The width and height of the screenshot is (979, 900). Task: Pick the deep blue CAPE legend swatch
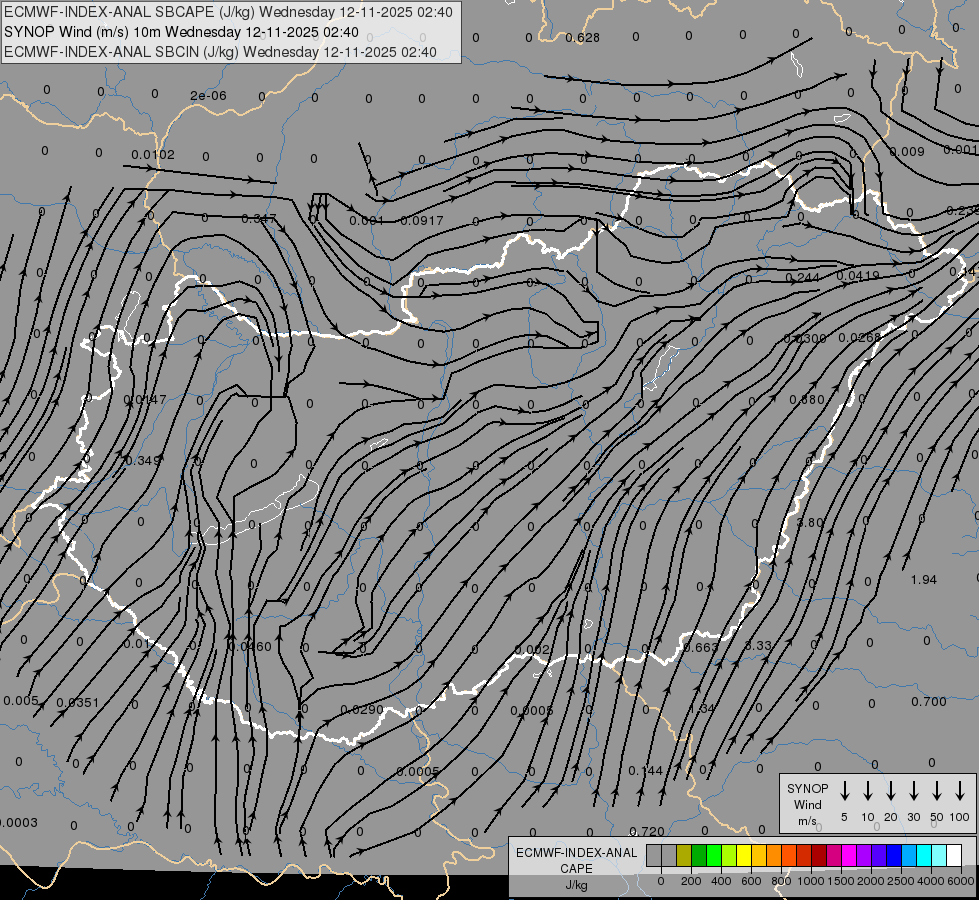click(893, 855)
